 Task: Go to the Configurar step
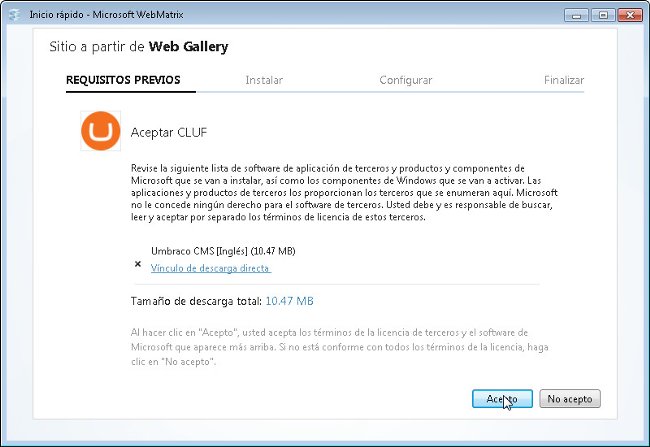pyautogui.click(x=405, y=80)
